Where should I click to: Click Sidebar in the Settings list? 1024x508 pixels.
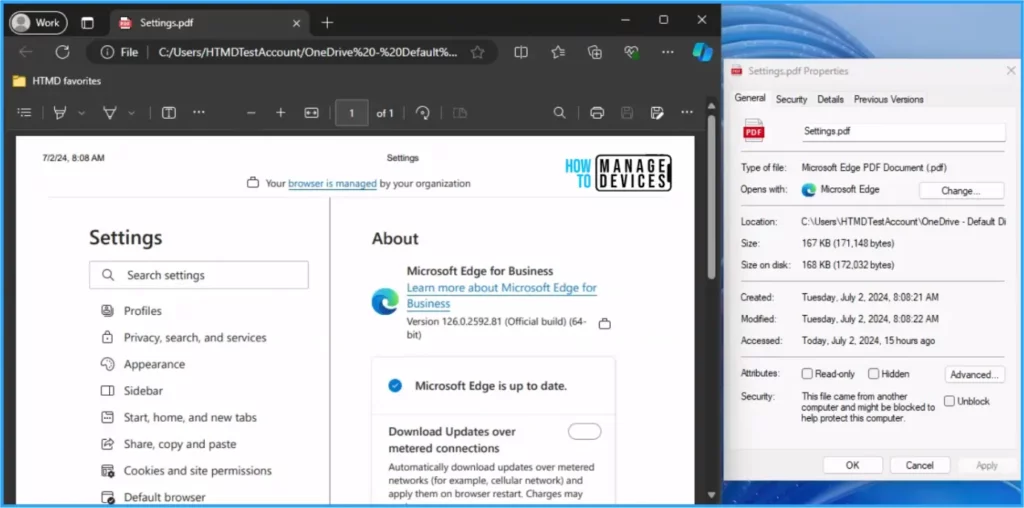point(143,391)
